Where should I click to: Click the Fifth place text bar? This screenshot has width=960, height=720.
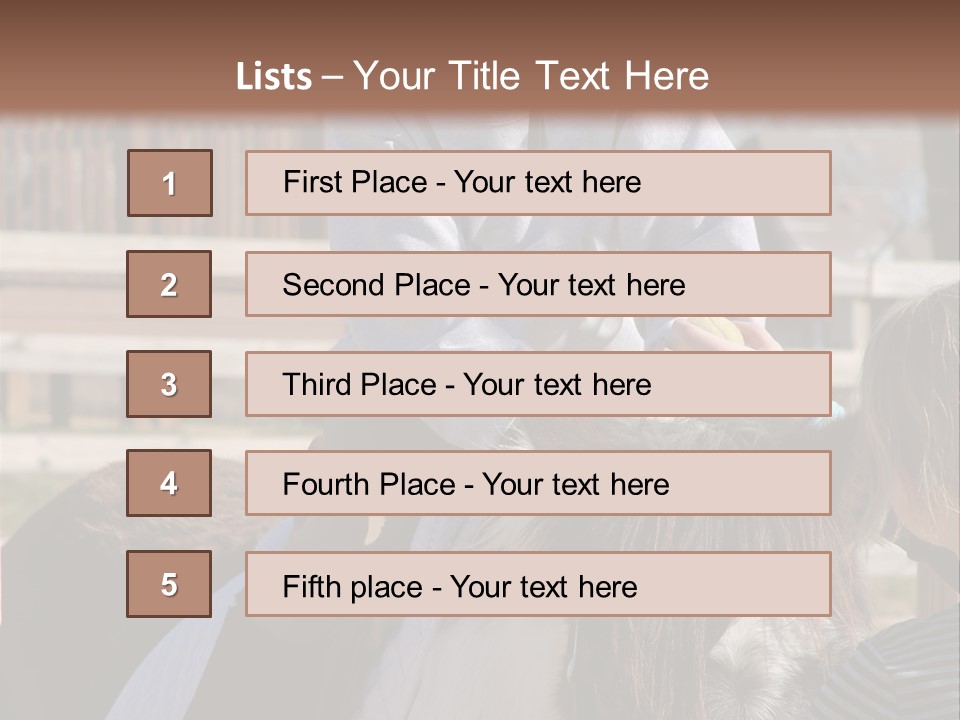click(x=538, y=584)
